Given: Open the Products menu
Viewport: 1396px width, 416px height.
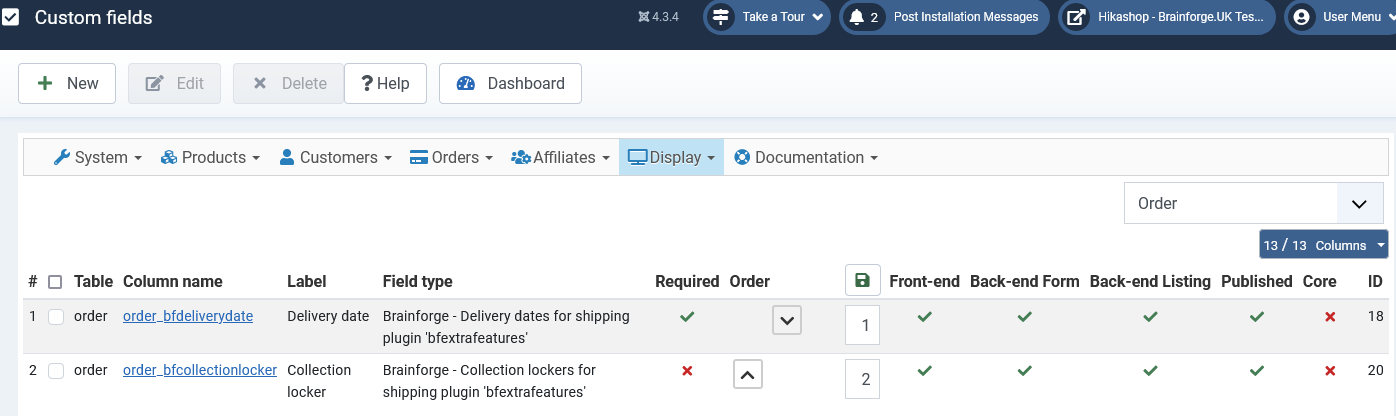Looking at the screenshot, I should tap(210, 157).
